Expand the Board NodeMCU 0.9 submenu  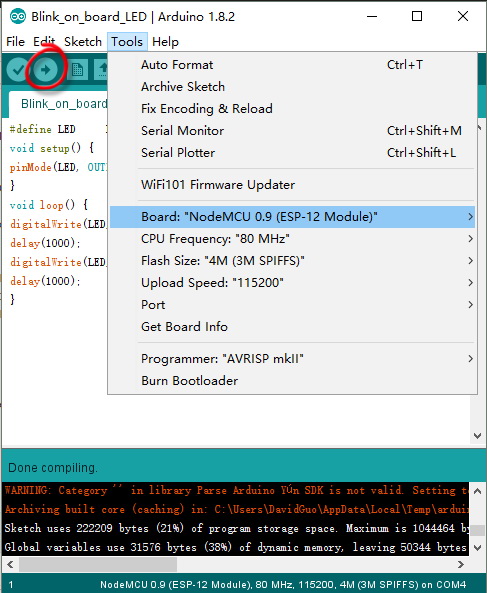pos(292,217)
